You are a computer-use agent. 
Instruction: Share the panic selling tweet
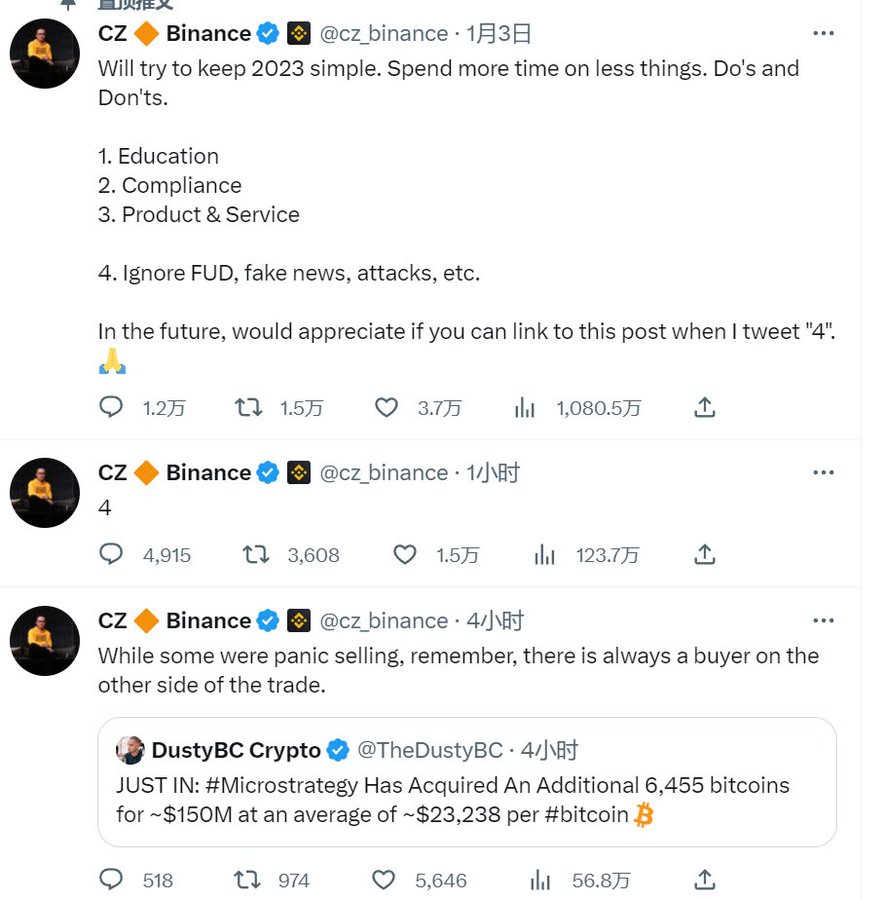[704, 879]
